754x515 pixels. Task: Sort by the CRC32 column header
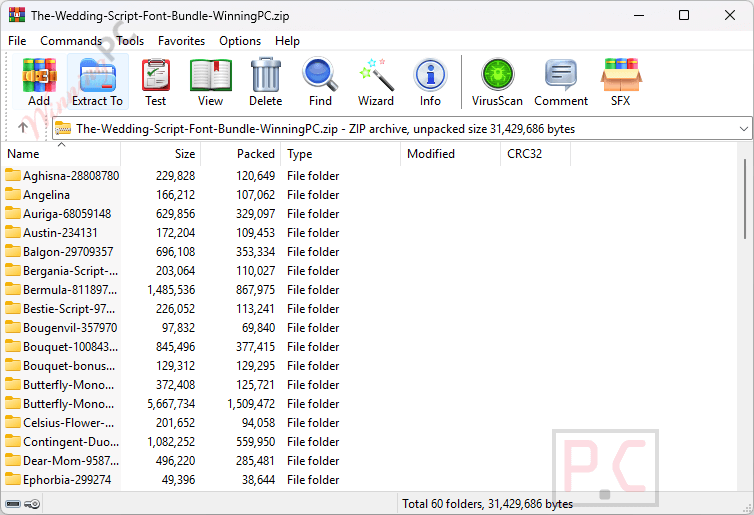536,154
